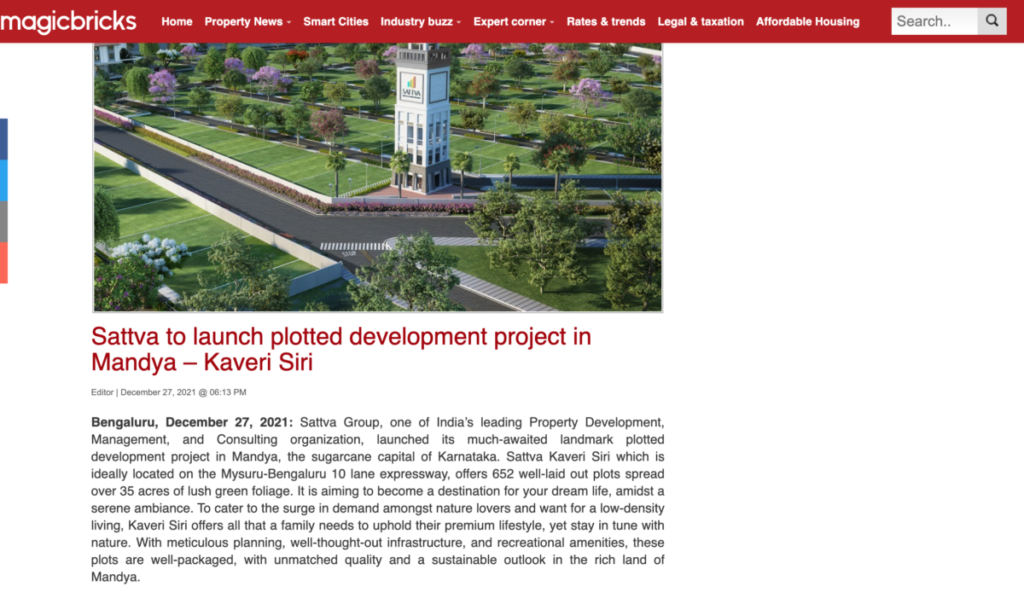Navigate to Affordable Housing
Image resolution: width=1024 pixels, height=592 pixels.
(x=807, y=22)
